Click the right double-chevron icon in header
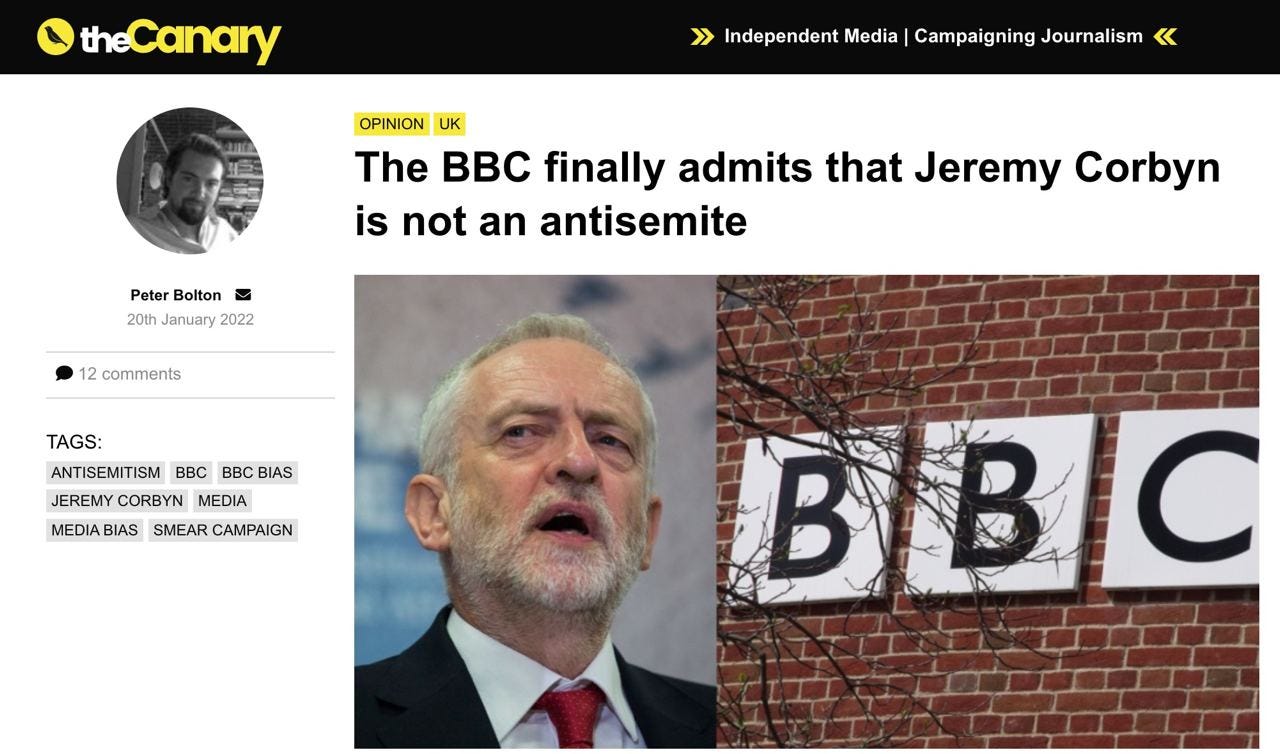 click(x=1165, y=37)
